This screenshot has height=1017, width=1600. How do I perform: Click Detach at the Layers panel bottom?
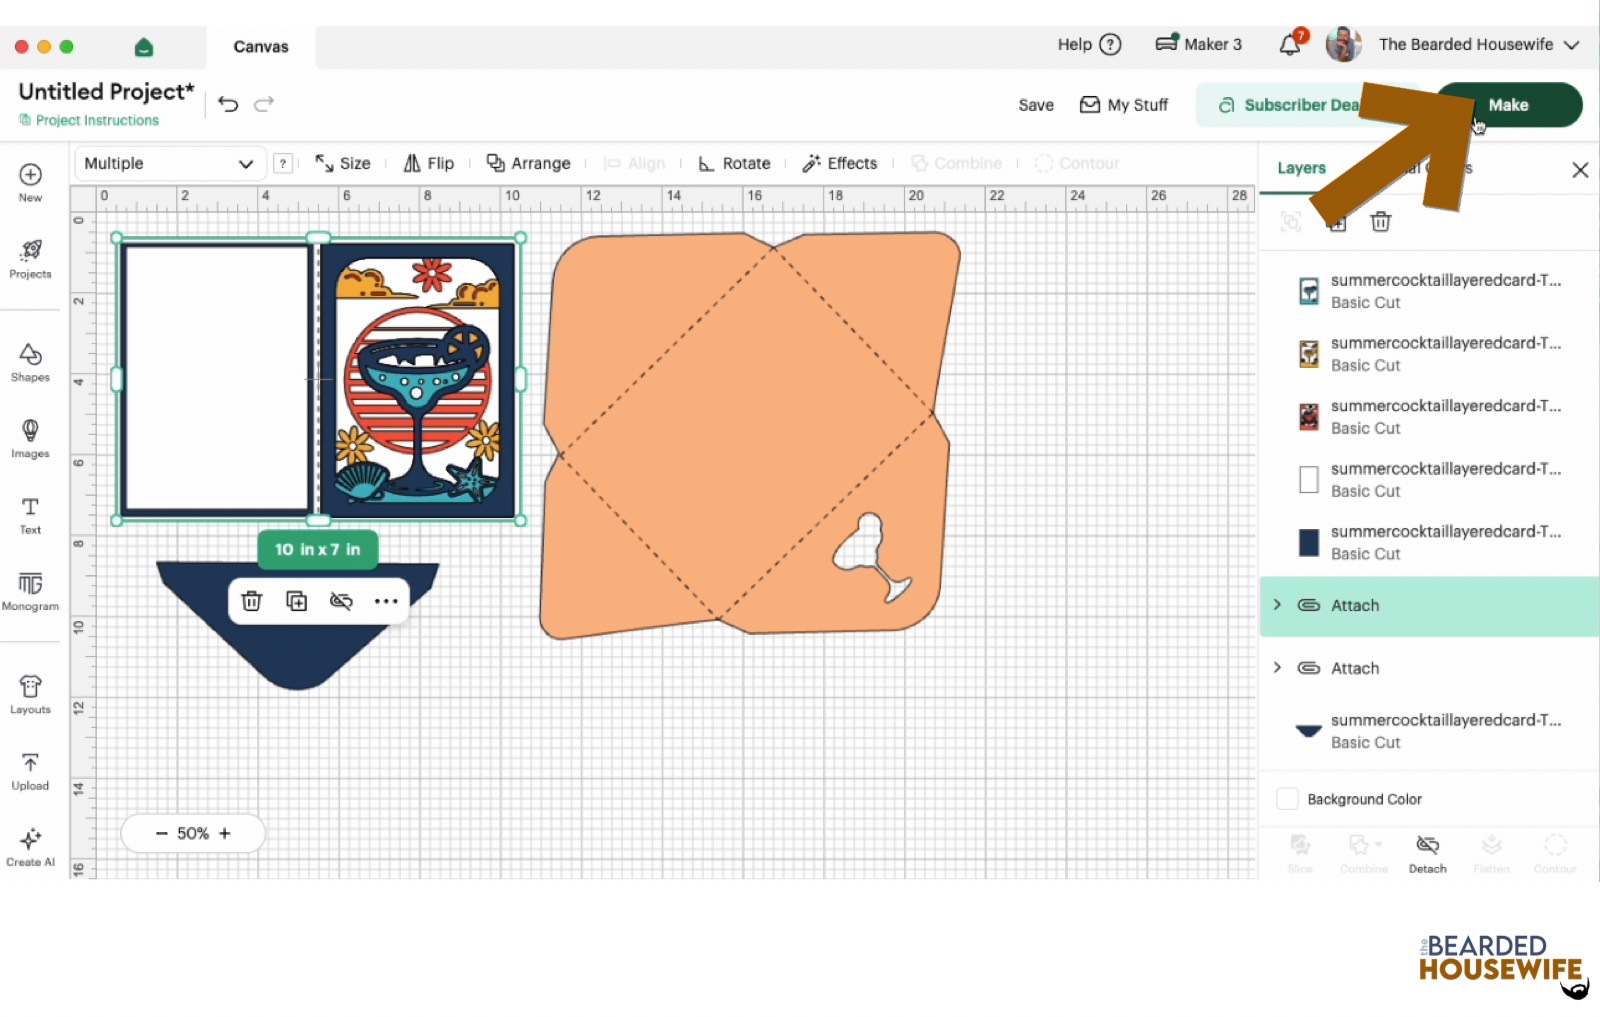click(x=1427, y=854)
